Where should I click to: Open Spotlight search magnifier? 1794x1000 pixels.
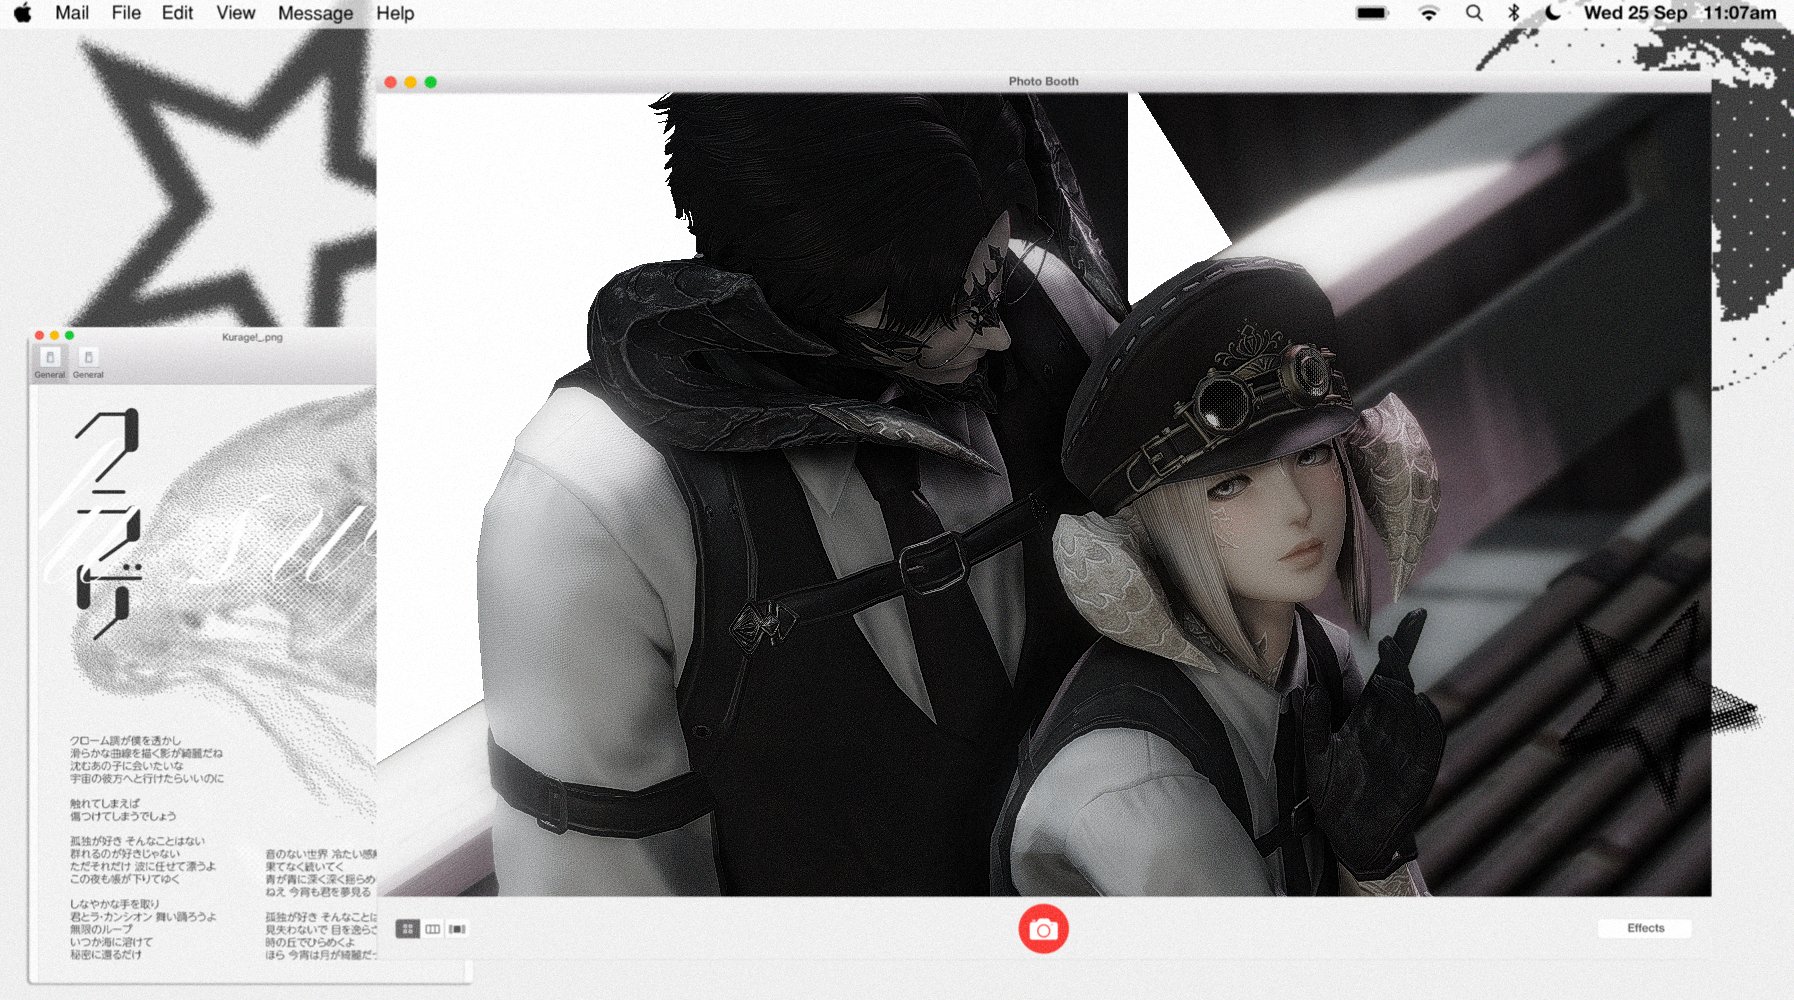(x=1474, y=13)
